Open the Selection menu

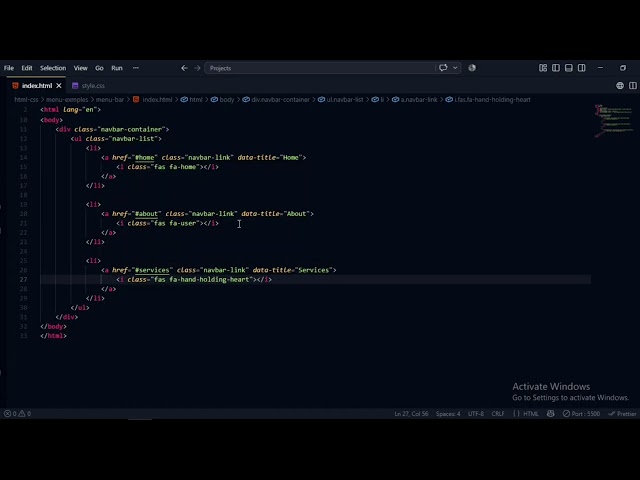(x=53, y=68)
